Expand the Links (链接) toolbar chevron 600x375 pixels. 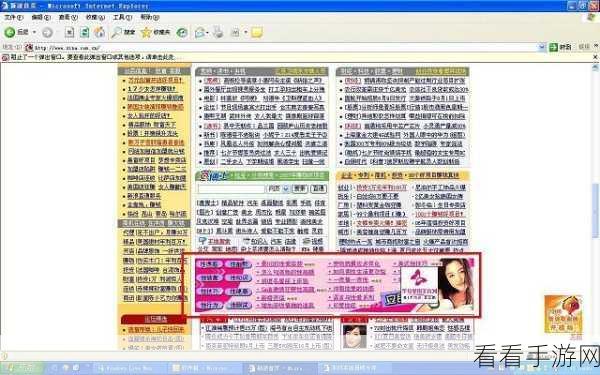tap(596, 46)
